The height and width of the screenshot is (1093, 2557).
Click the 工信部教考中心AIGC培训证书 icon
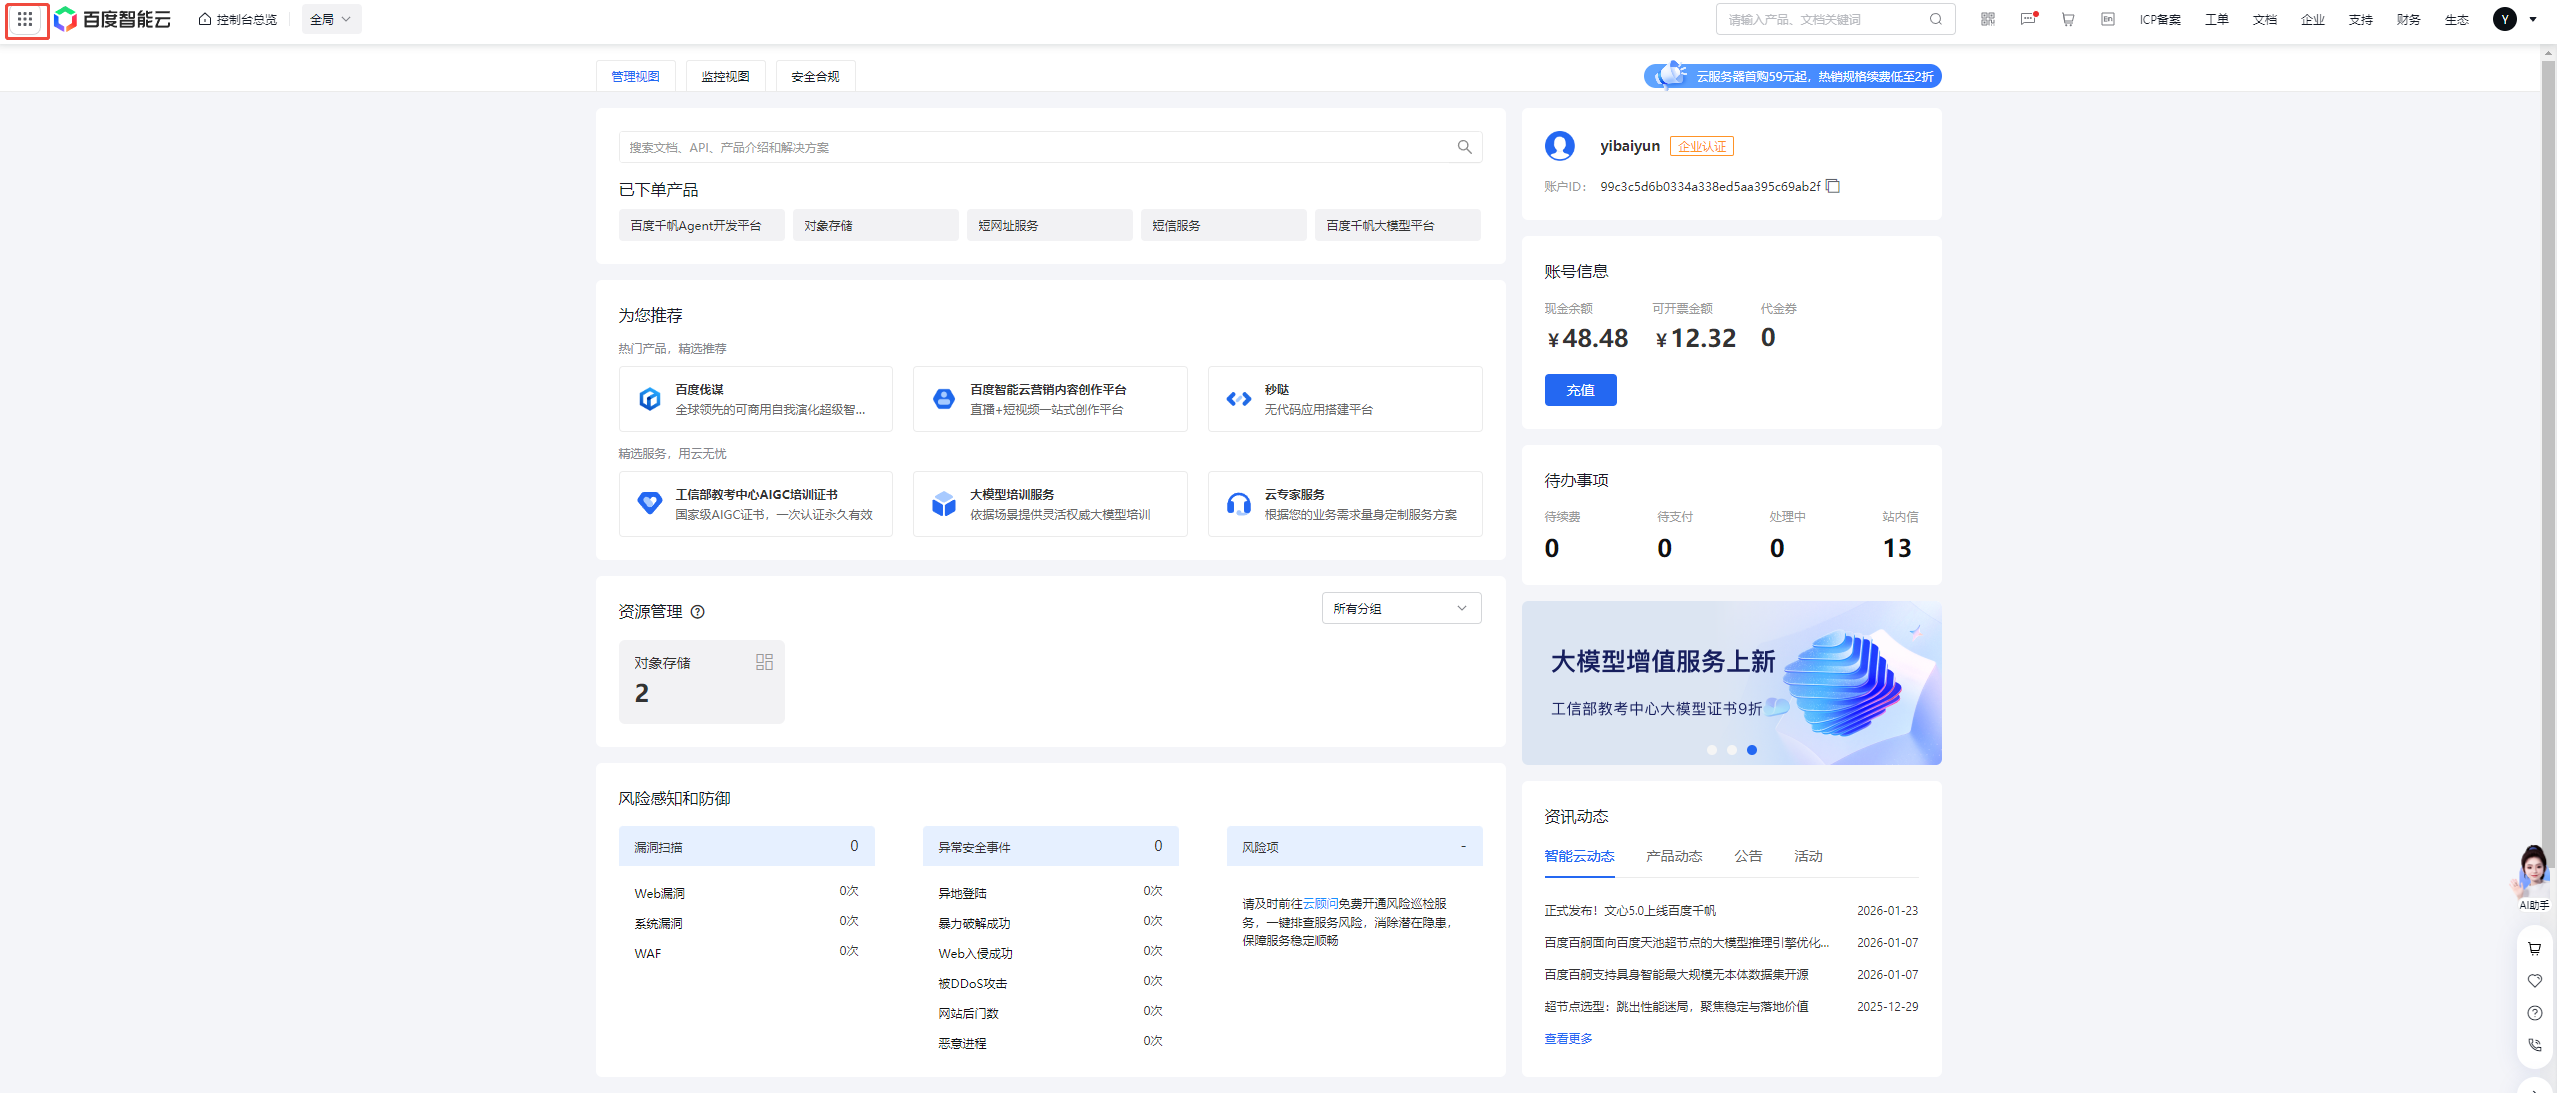pos(650,504)
